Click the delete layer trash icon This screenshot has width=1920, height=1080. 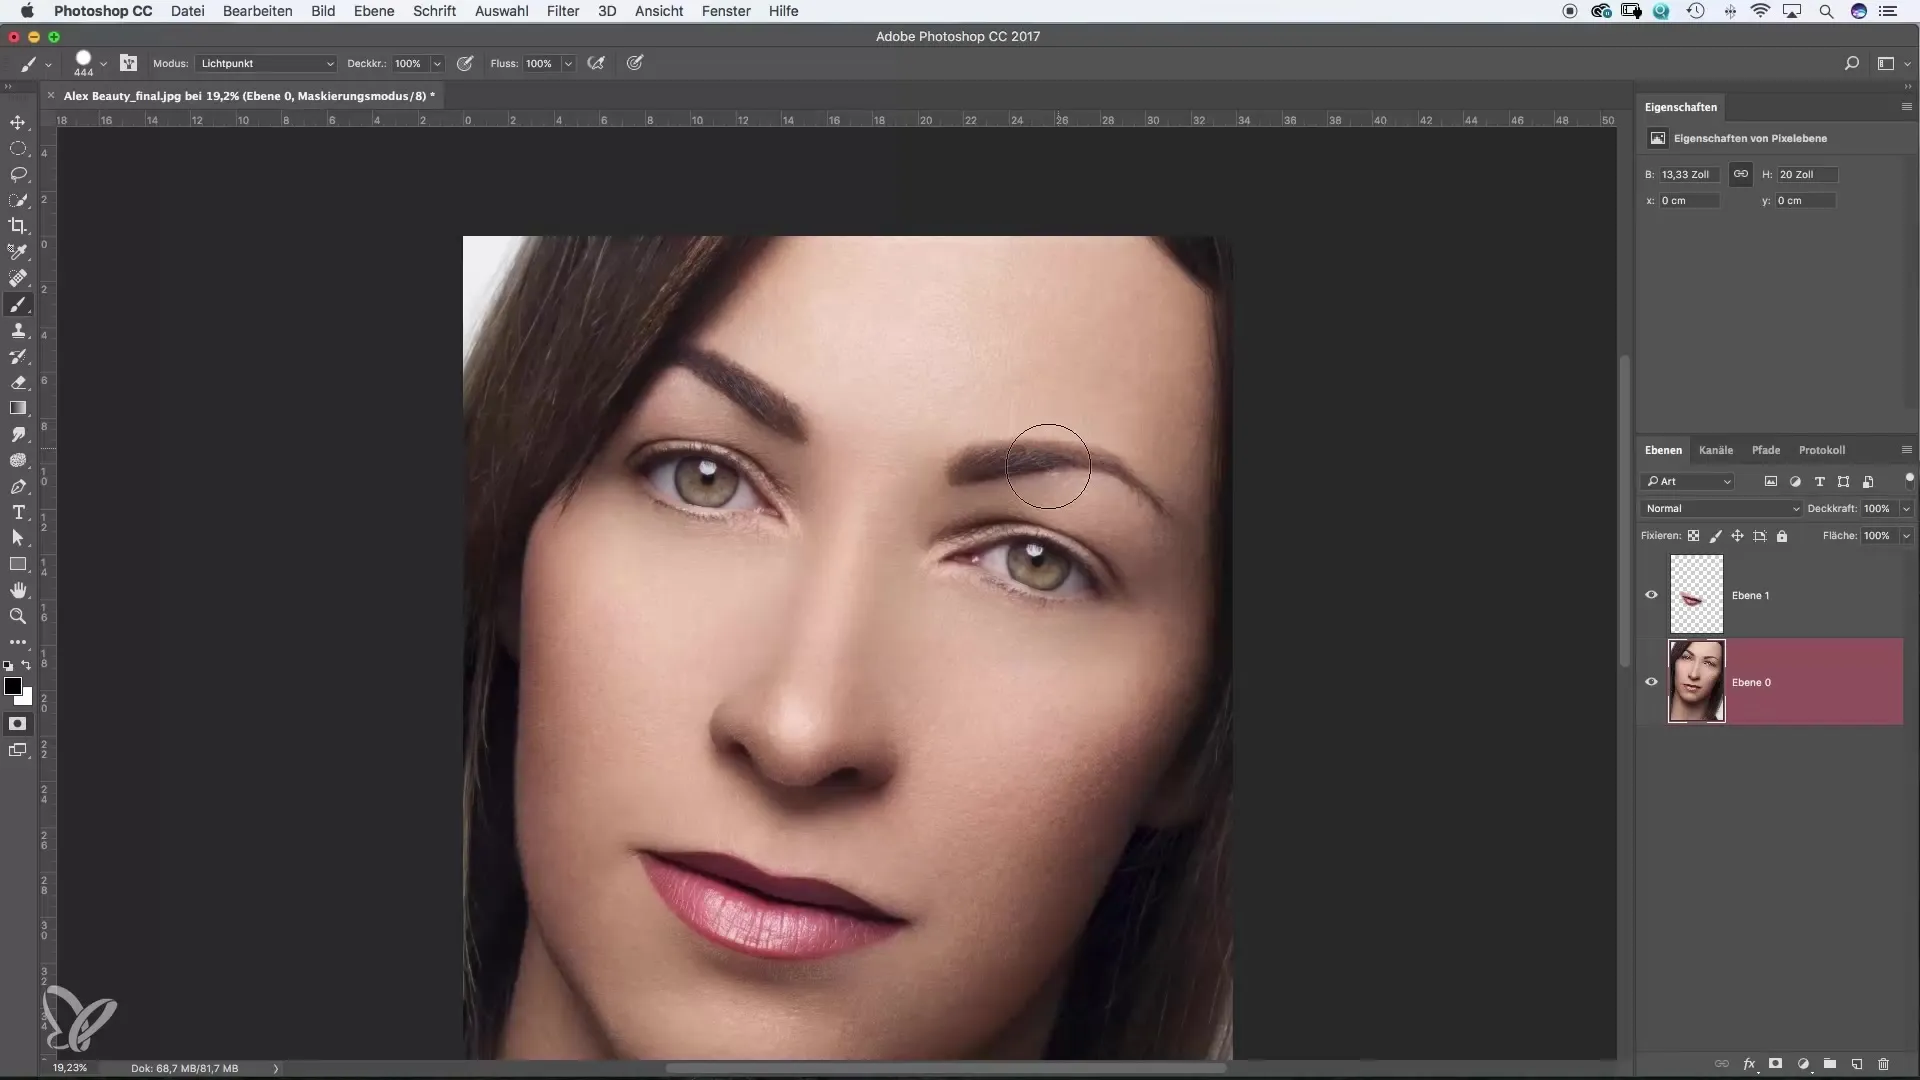[1884, 1065]
